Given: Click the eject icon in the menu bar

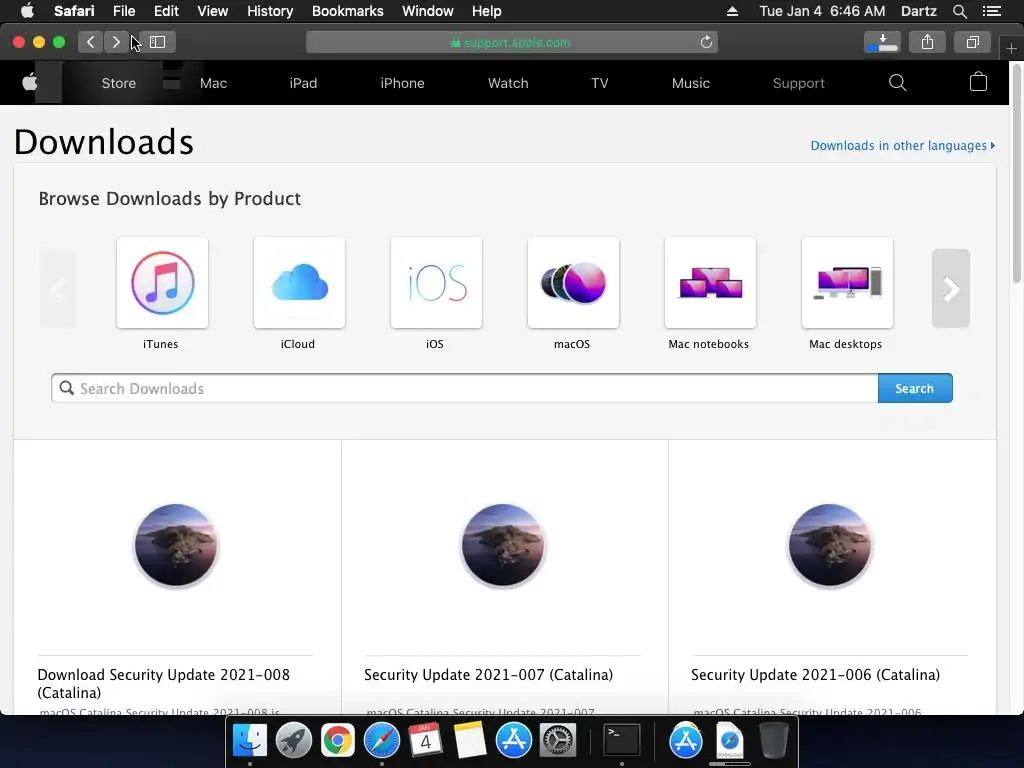Looking at the screenshot, I should [732, 11].
